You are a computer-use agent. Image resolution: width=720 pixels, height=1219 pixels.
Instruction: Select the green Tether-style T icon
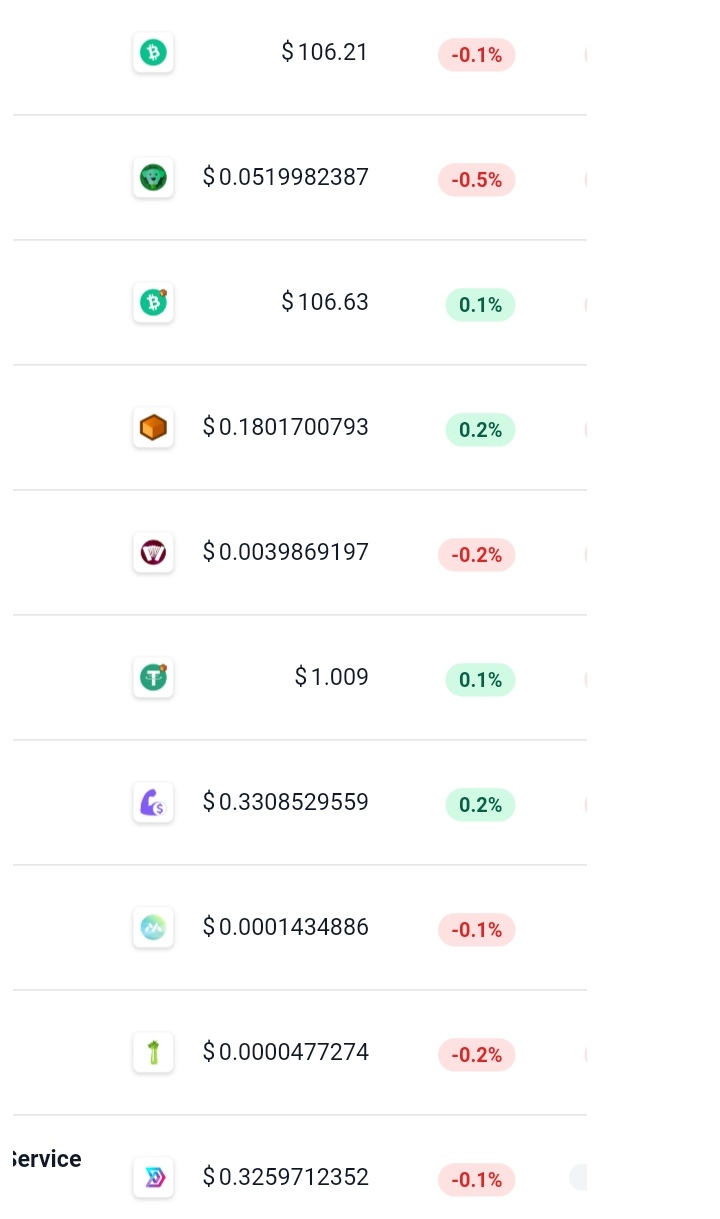click(x=153, y=678)
